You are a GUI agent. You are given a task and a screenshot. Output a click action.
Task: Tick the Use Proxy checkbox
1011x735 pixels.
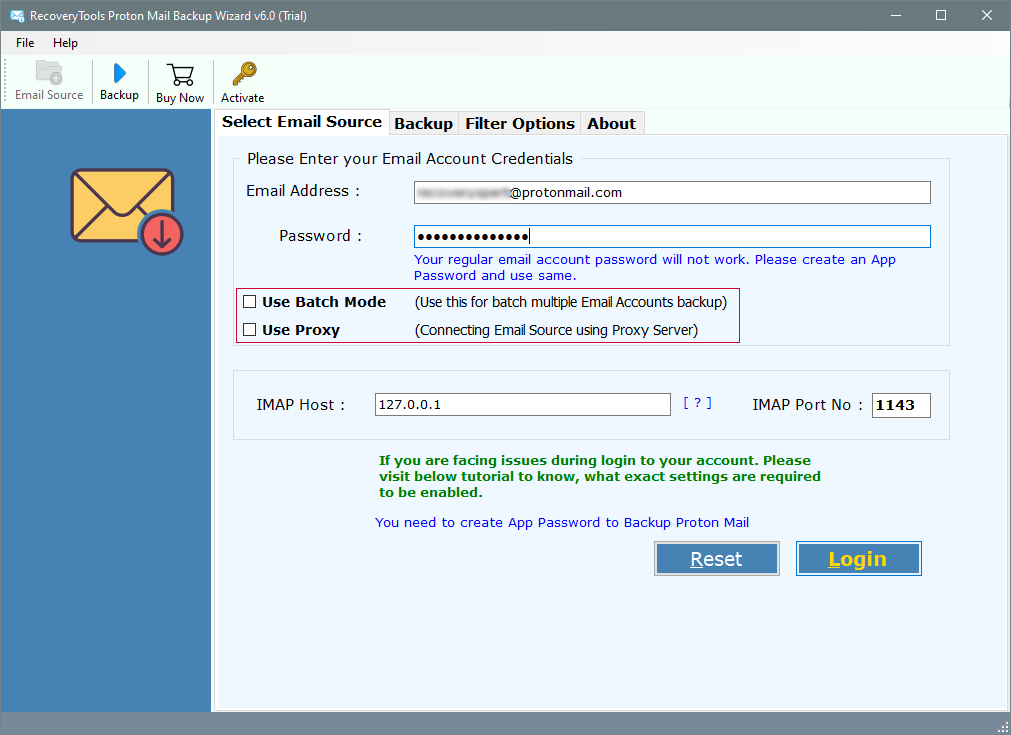250,330
